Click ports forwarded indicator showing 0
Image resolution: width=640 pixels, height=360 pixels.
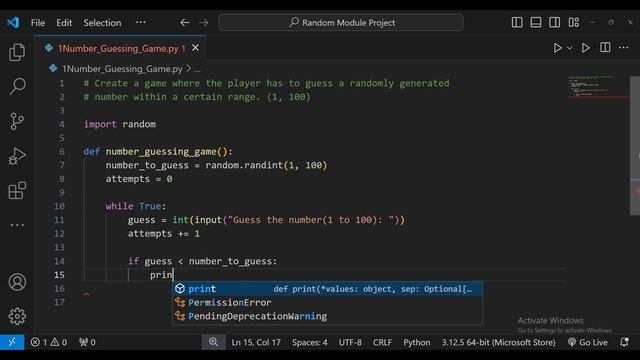click(x=87, y=342)
